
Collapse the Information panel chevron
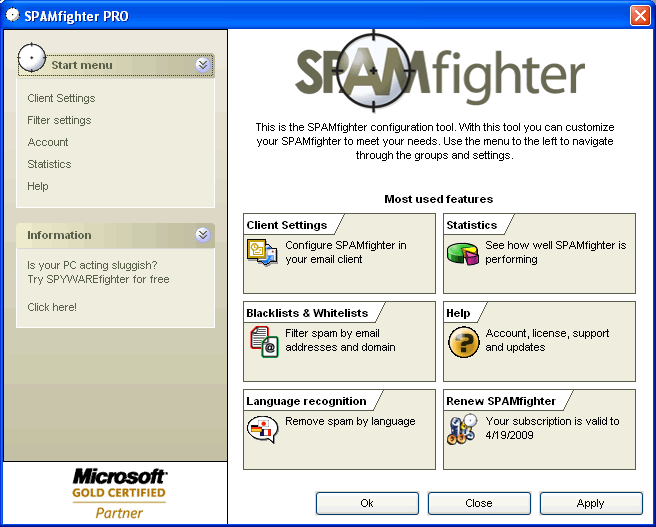(x=203, y=235)
